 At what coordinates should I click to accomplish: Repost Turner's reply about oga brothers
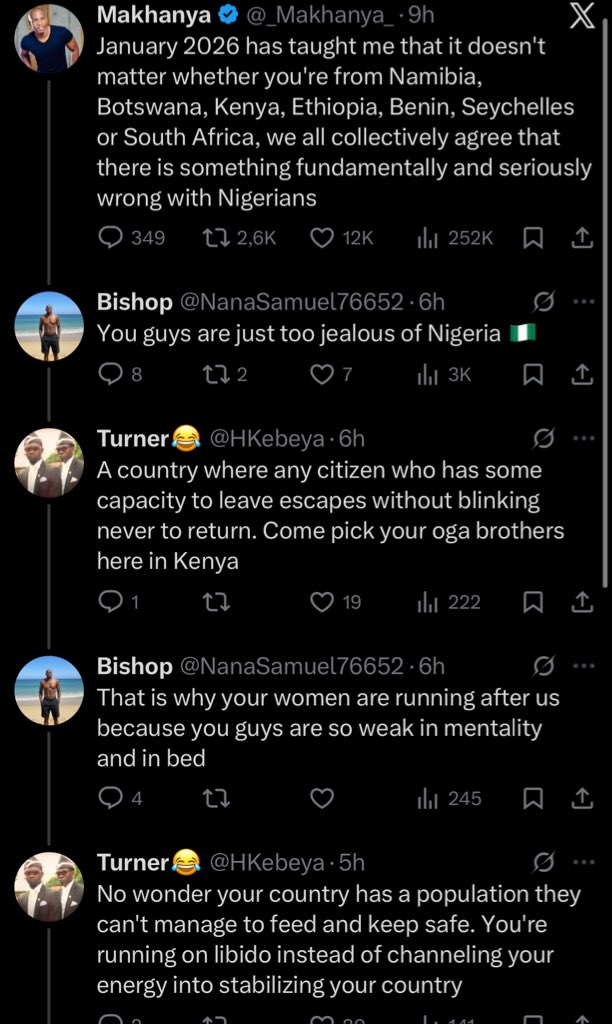point(216,601)
